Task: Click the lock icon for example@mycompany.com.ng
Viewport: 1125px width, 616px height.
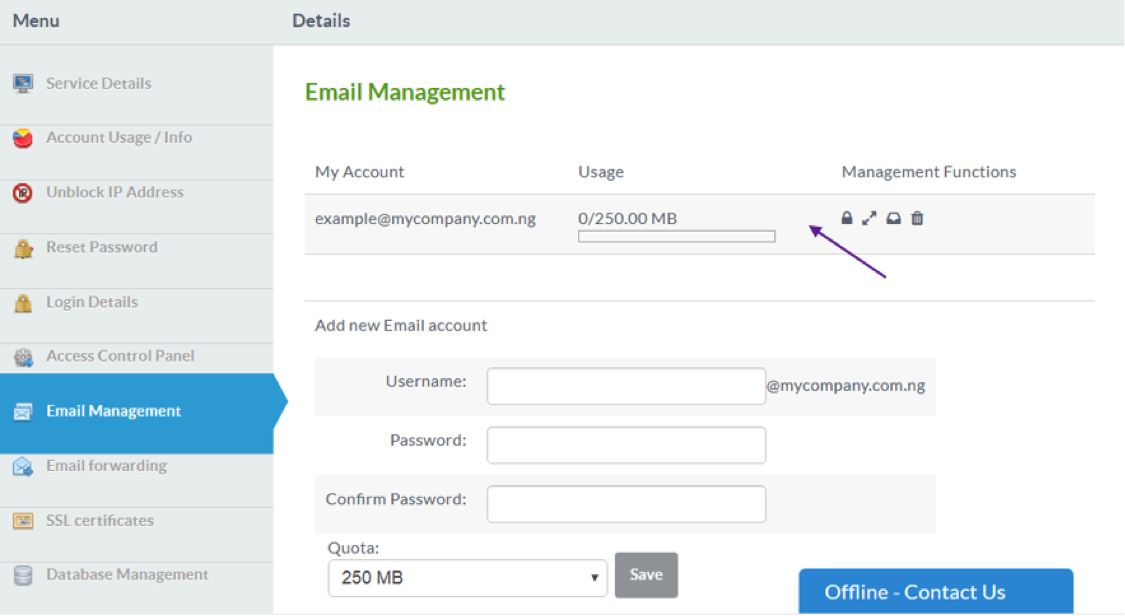Action: (847, 218)
